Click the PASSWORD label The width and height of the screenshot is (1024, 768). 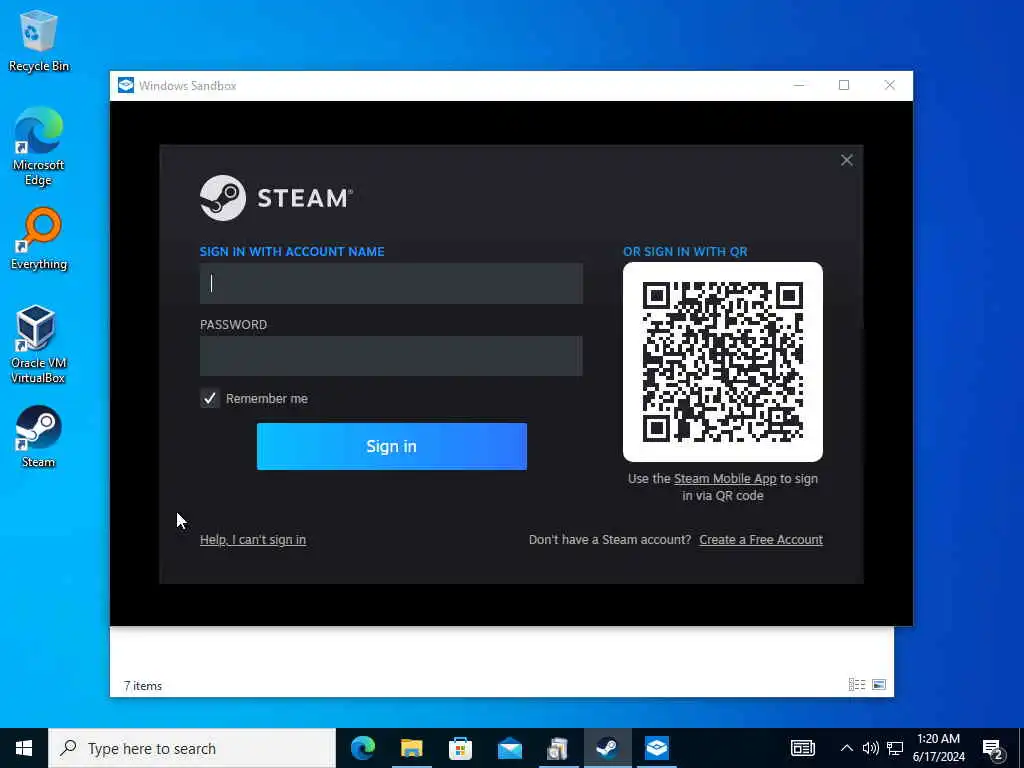(x=233, y=325)
